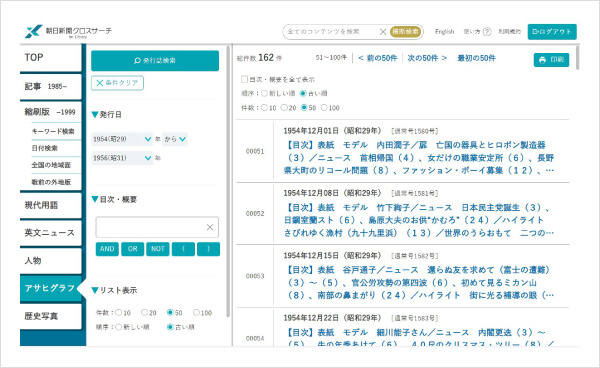The image size is (600, 368).
Task: Open the 縮刷版 ~1999 tab
Action: pos(51,112)
